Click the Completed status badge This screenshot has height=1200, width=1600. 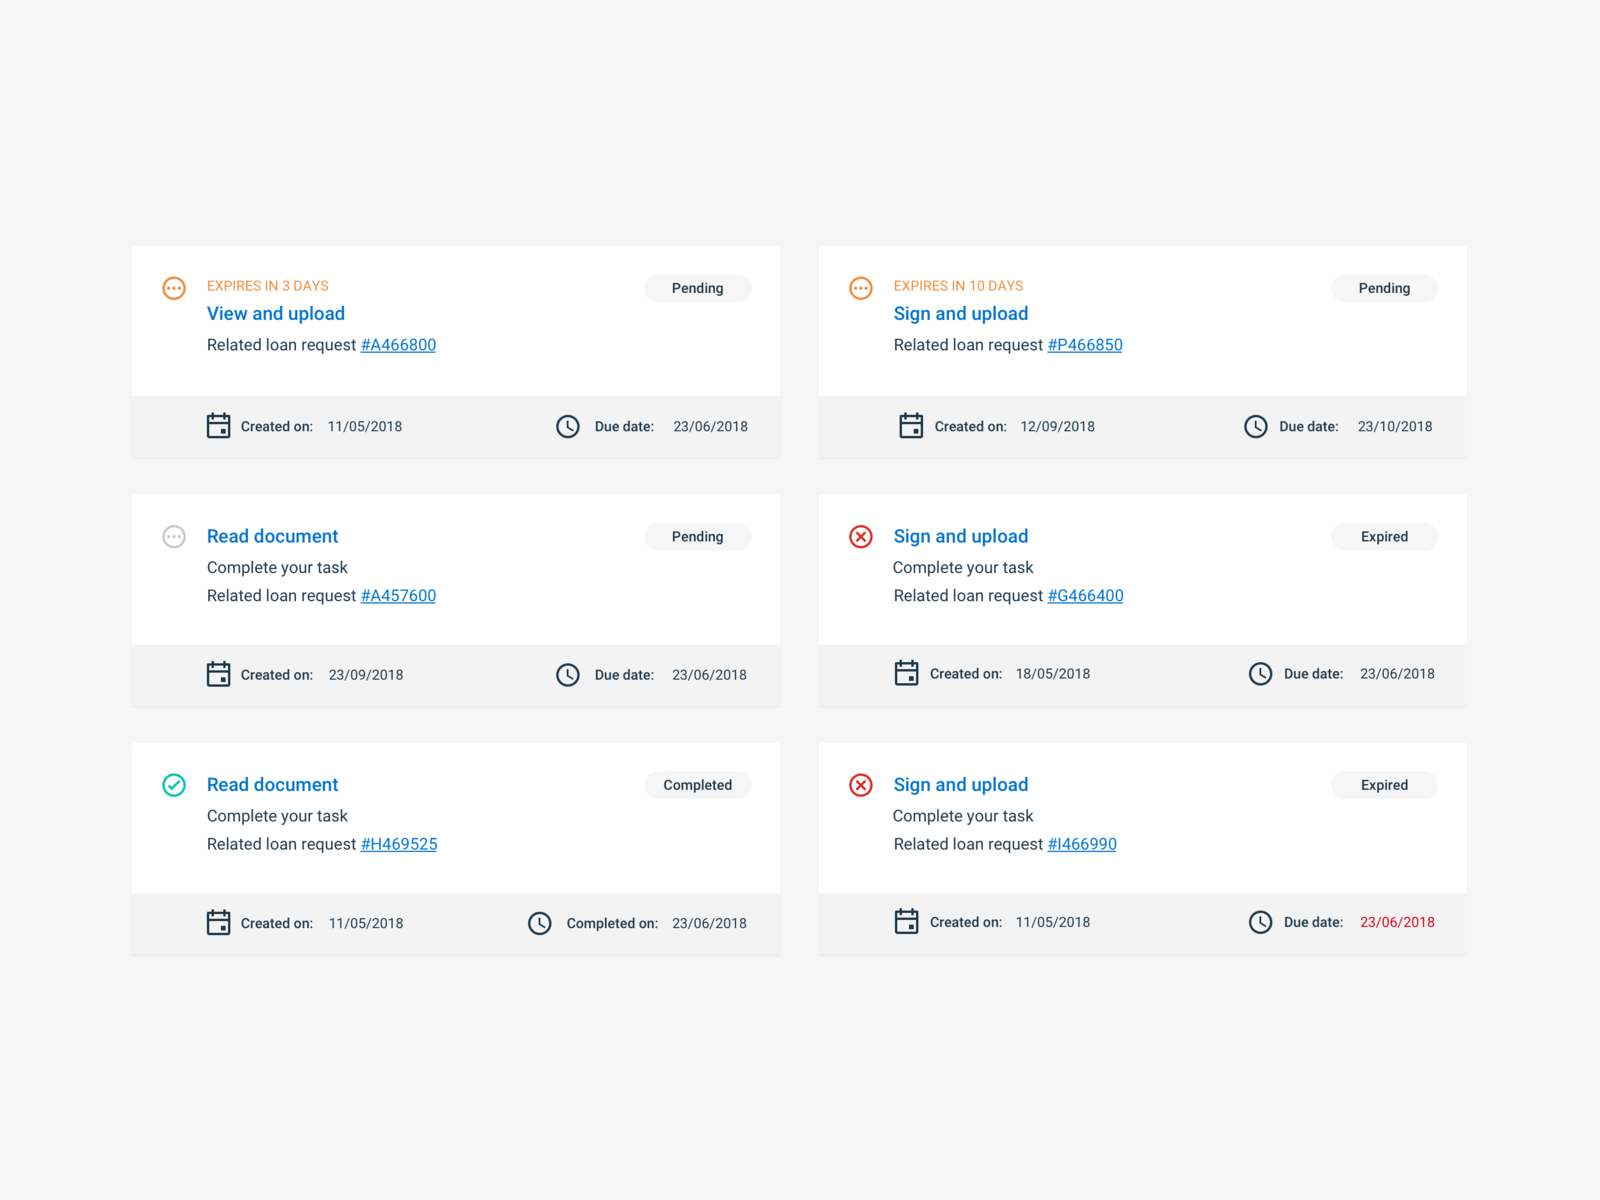coord(697,785)
